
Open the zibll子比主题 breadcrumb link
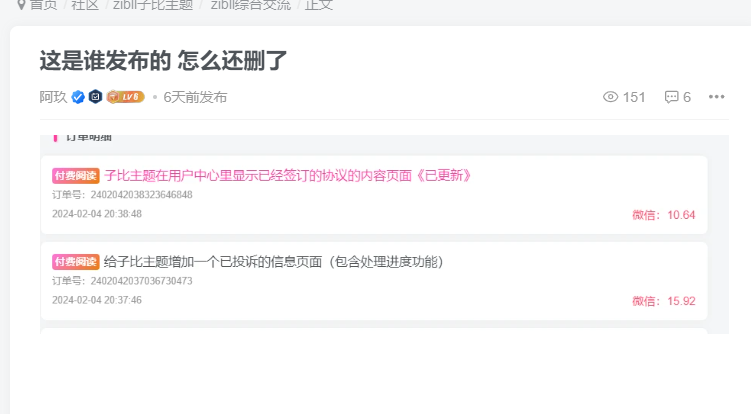click(153, 5)
